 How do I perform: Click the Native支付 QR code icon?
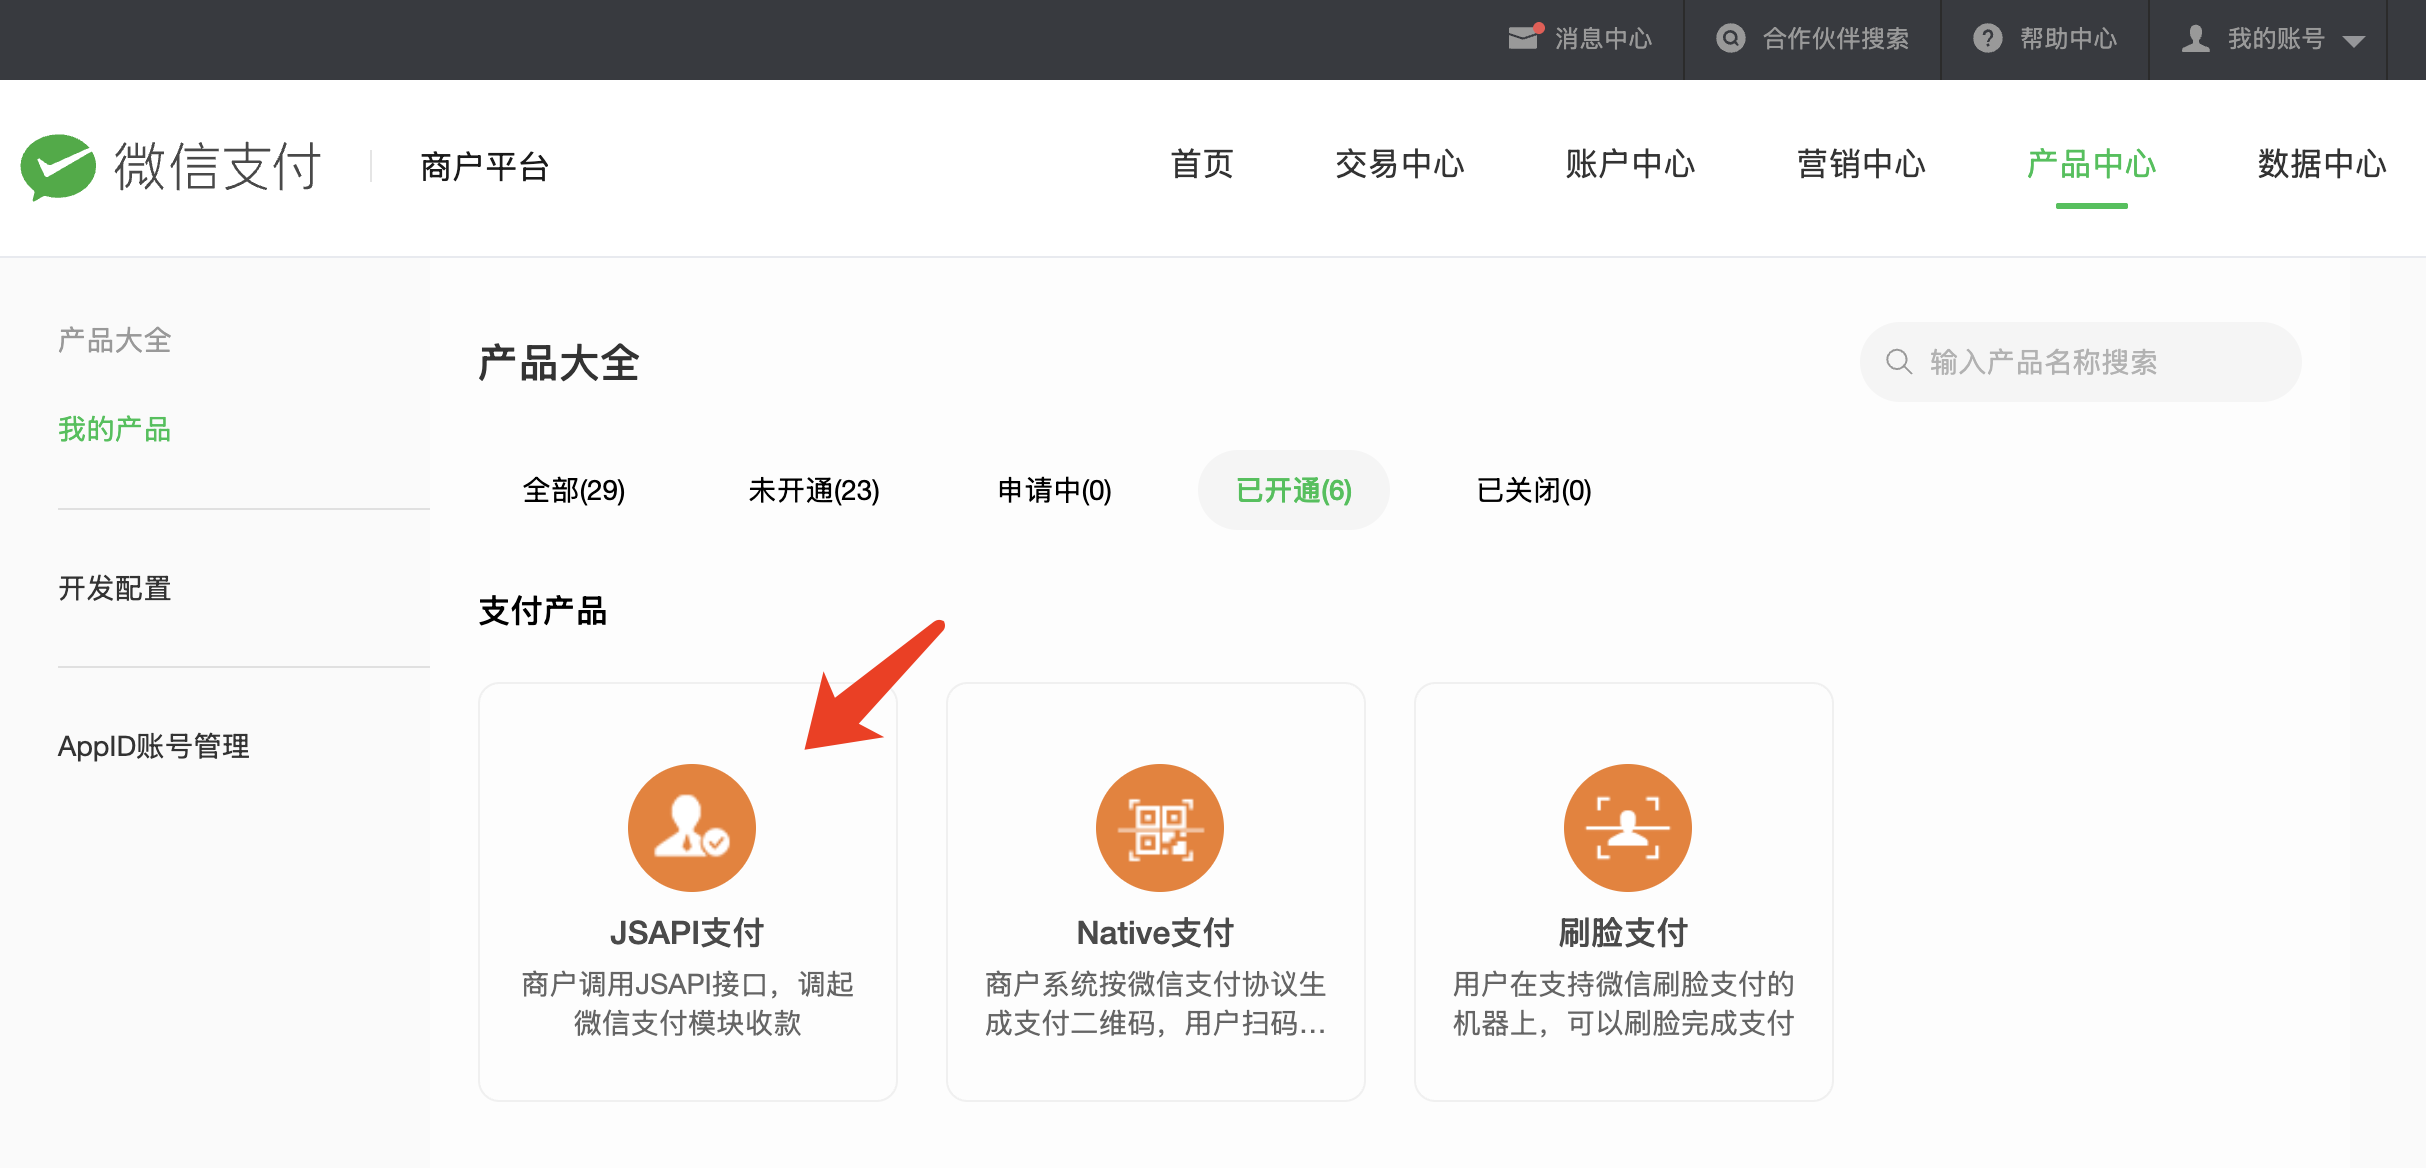[1159, 827]
